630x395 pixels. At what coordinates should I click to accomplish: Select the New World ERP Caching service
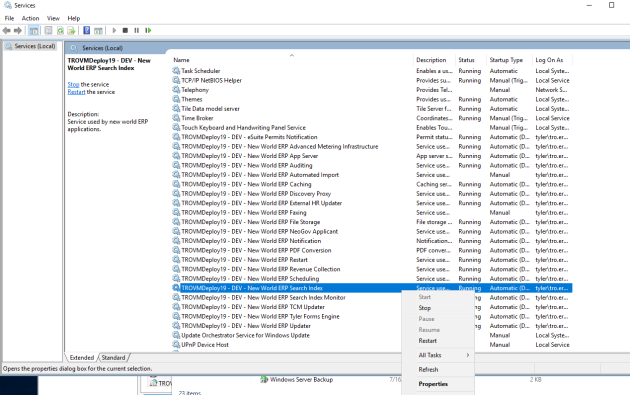click(x=372, y=184)
